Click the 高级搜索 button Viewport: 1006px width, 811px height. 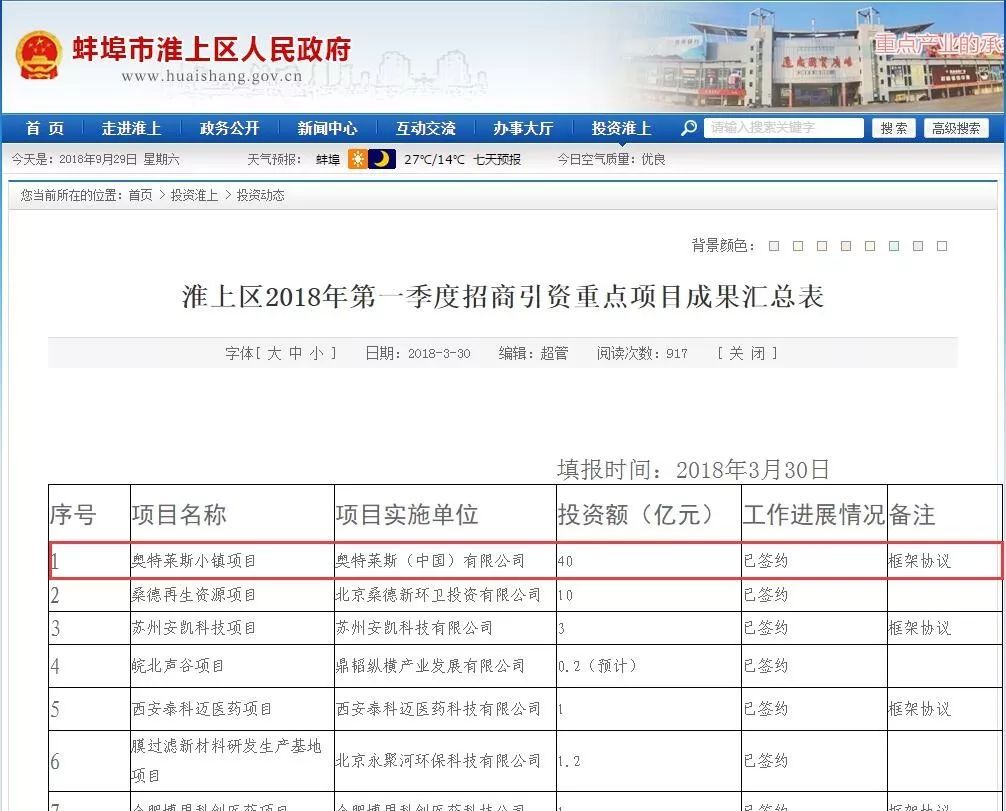[x=956, y=128]
